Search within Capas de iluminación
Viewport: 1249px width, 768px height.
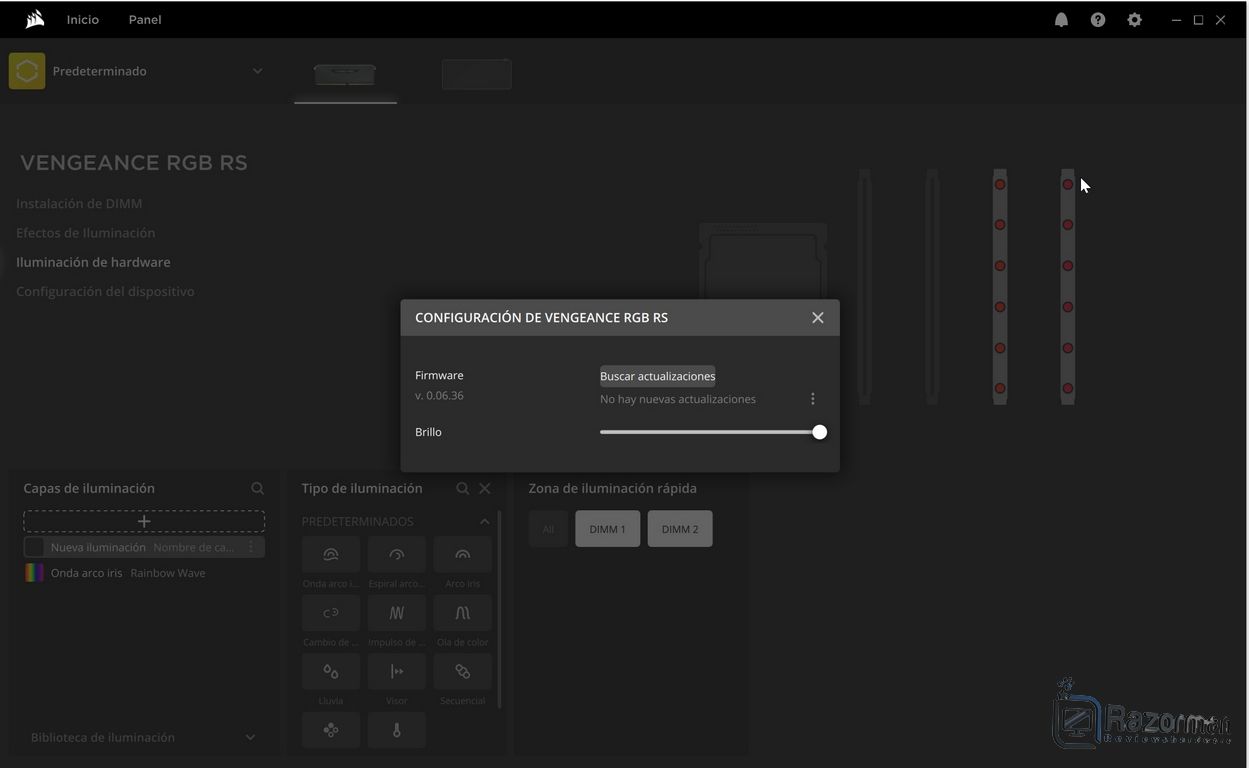click(x=258, y=488)
